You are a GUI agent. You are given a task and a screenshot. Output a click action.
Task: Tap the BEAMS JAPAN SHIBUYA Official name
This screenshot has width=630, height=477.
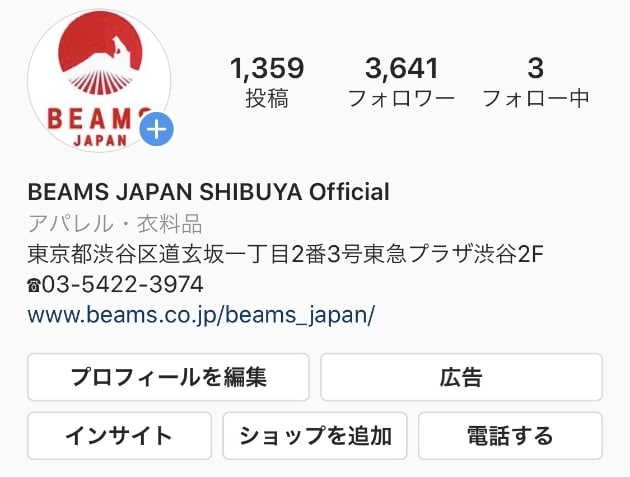click(x=209, y=192)
